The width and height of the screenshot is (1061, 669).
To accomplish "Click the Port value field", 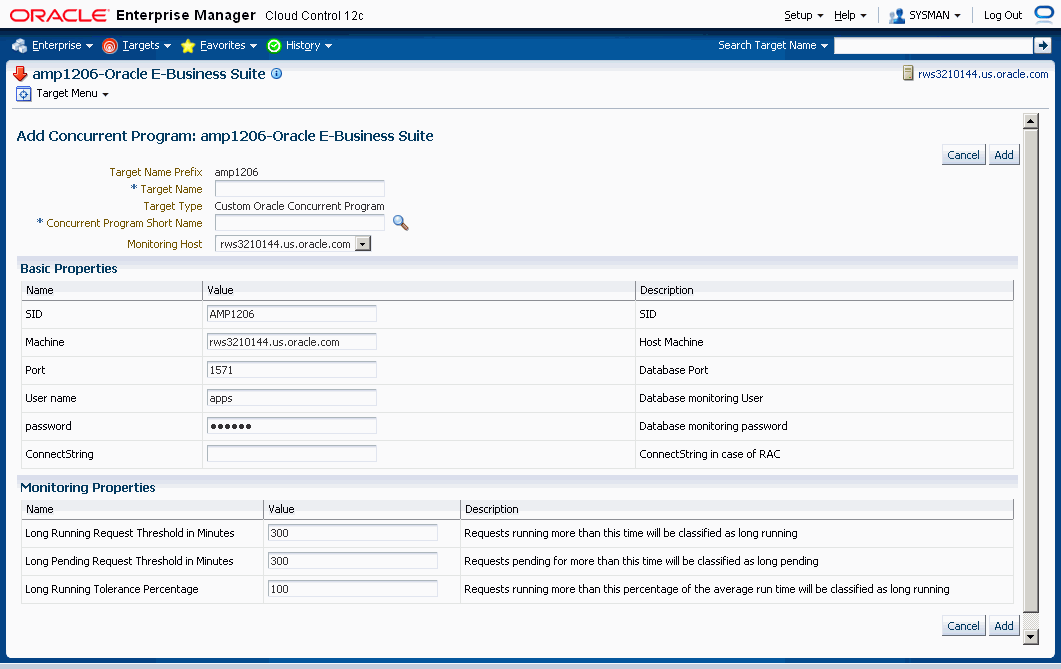I will pos(292,370).
